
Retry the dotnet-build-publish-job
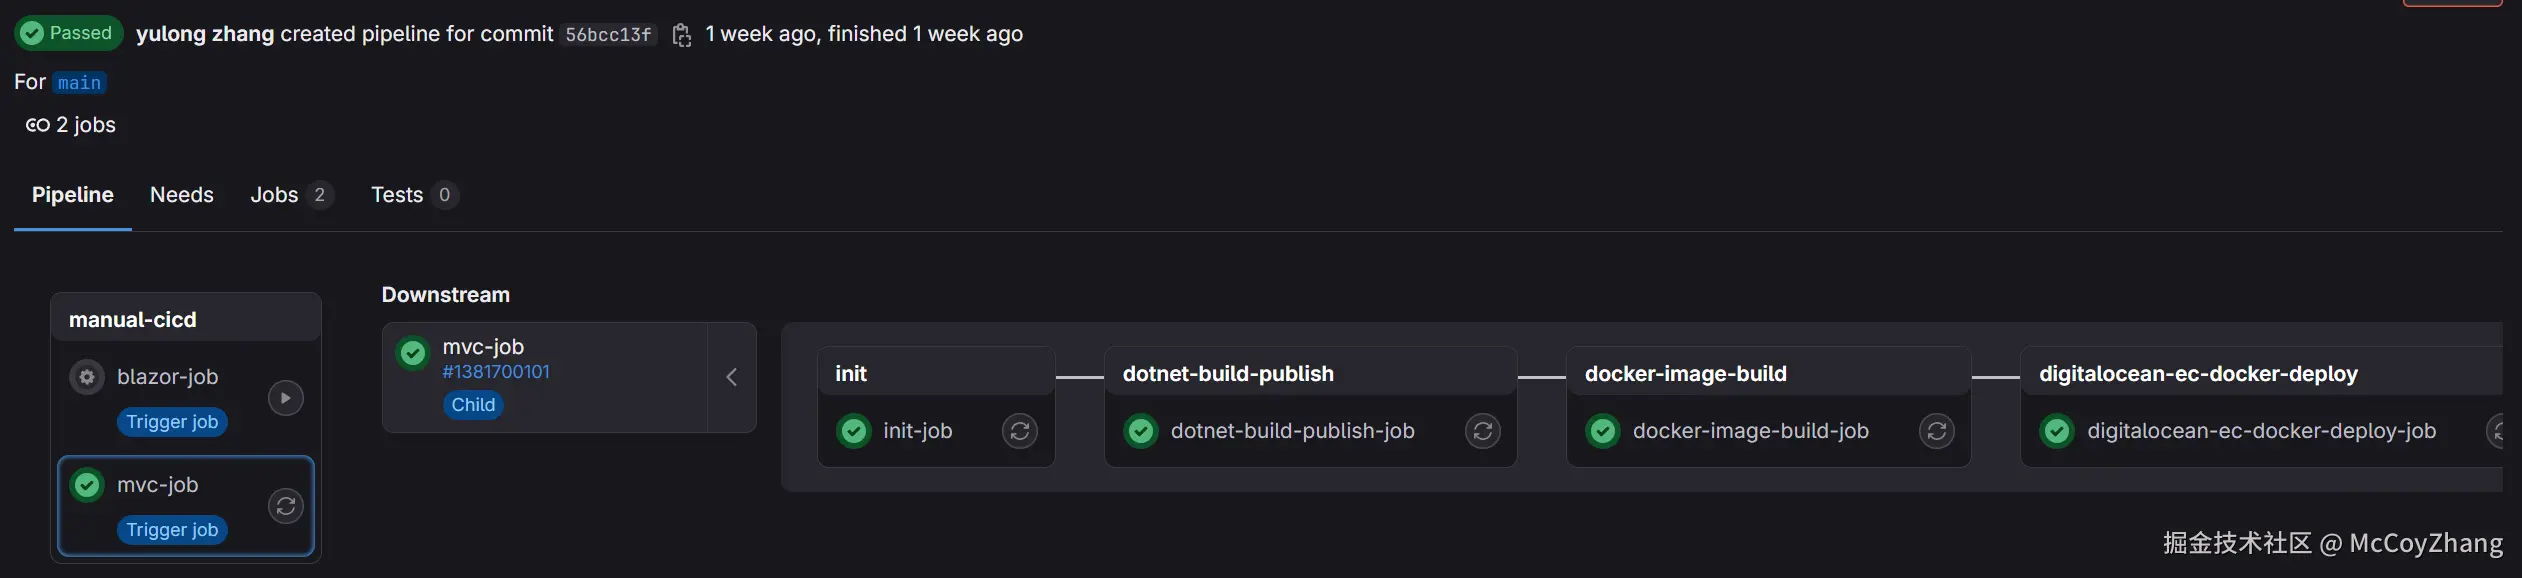(1483, 431)
